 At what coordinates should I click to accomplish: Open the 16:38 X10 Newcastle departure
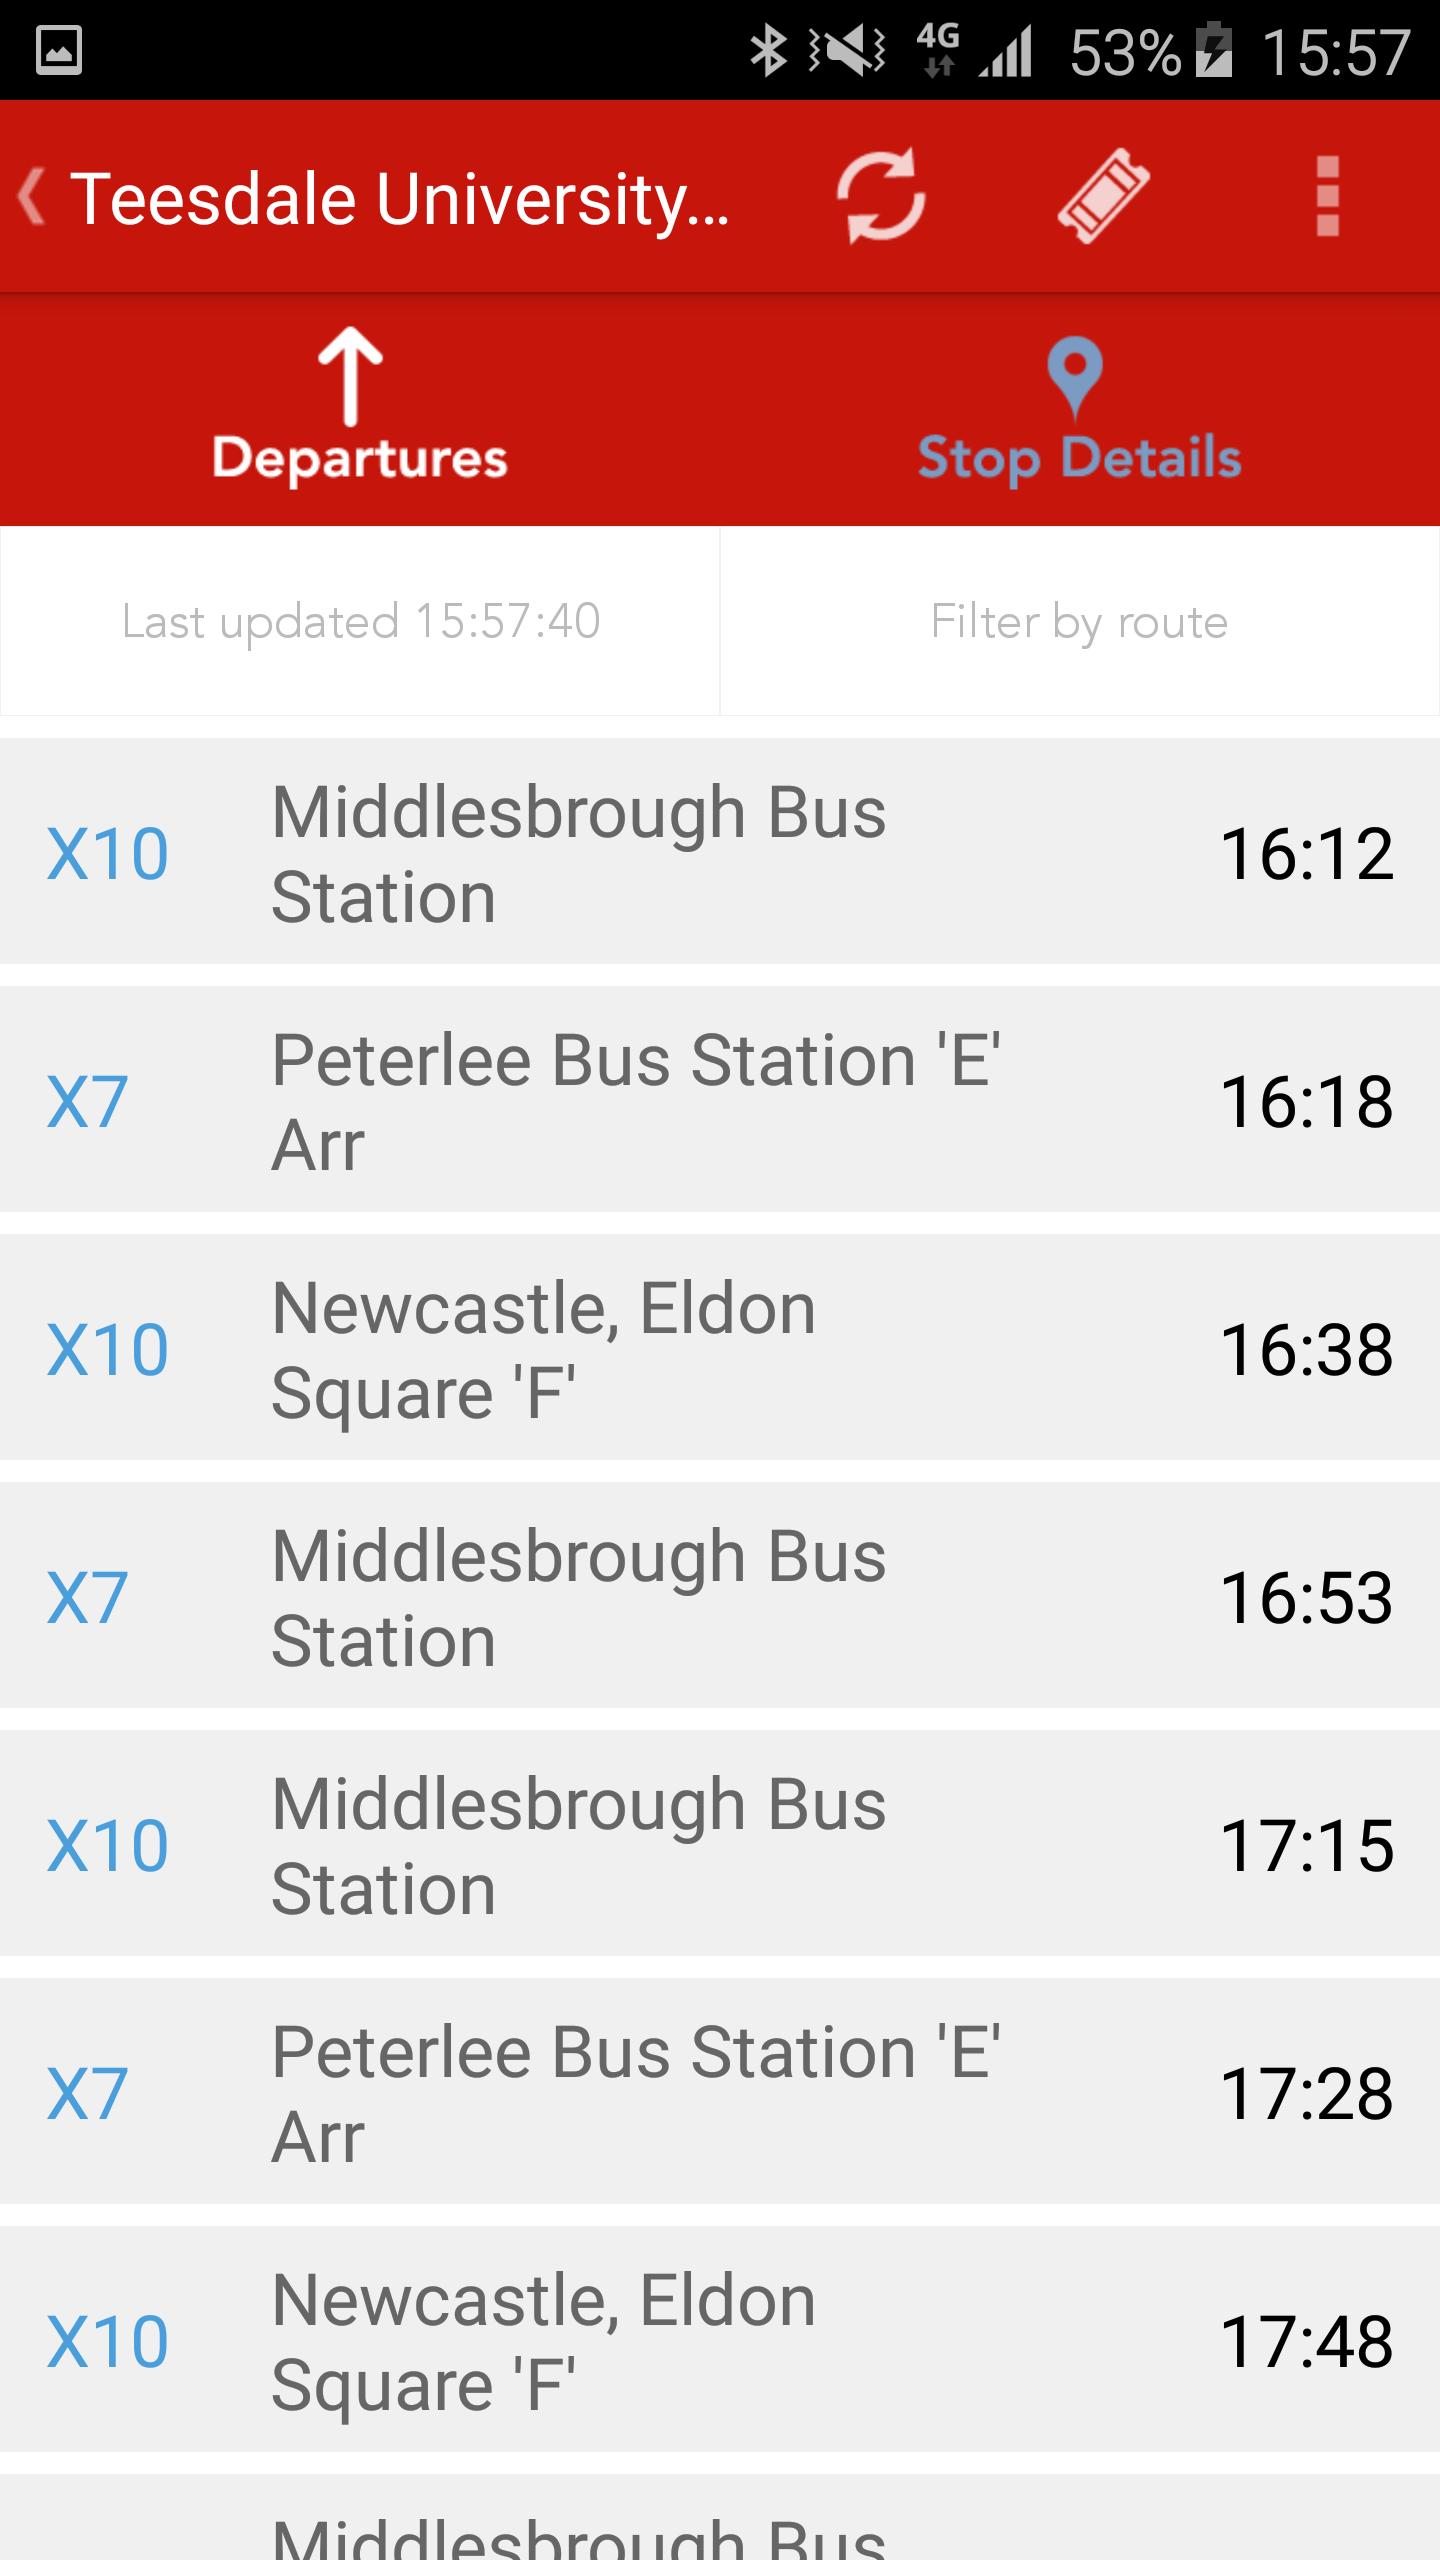pyautogui.click(x=720, y=1348)
